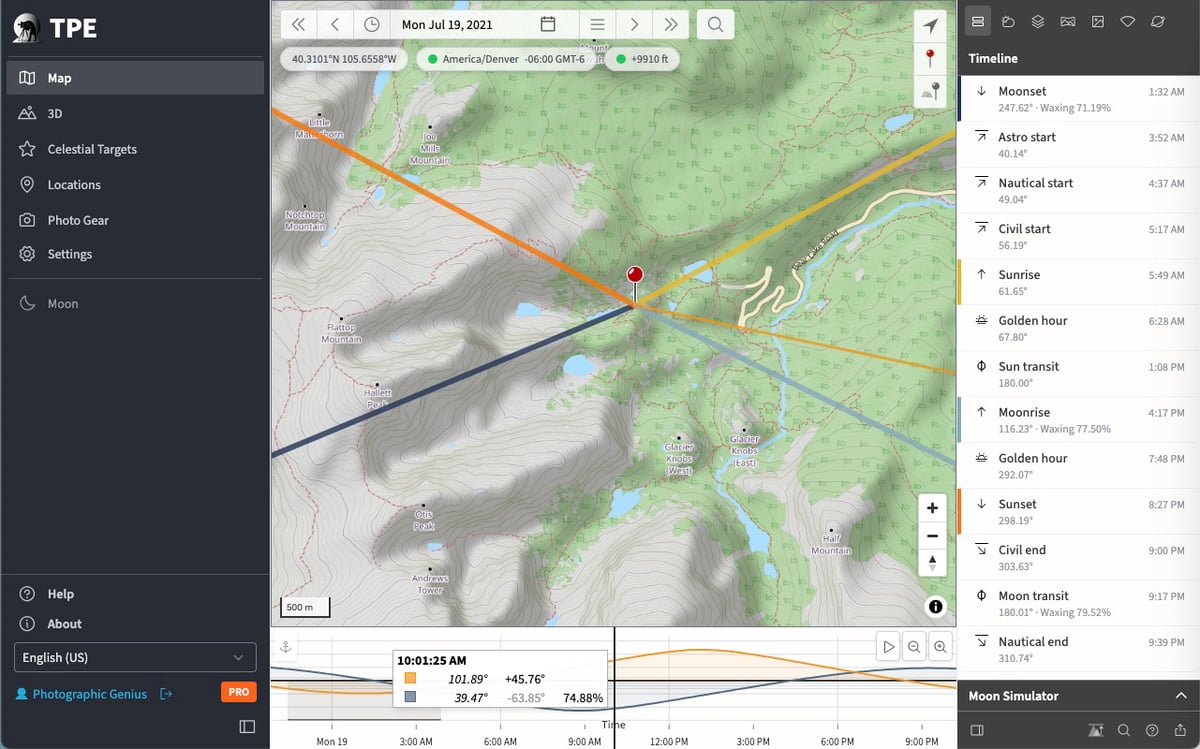Open the planets panel icon
Image resolution: width=1200 pixels, height=749 pixels.
coord(1158,20)
